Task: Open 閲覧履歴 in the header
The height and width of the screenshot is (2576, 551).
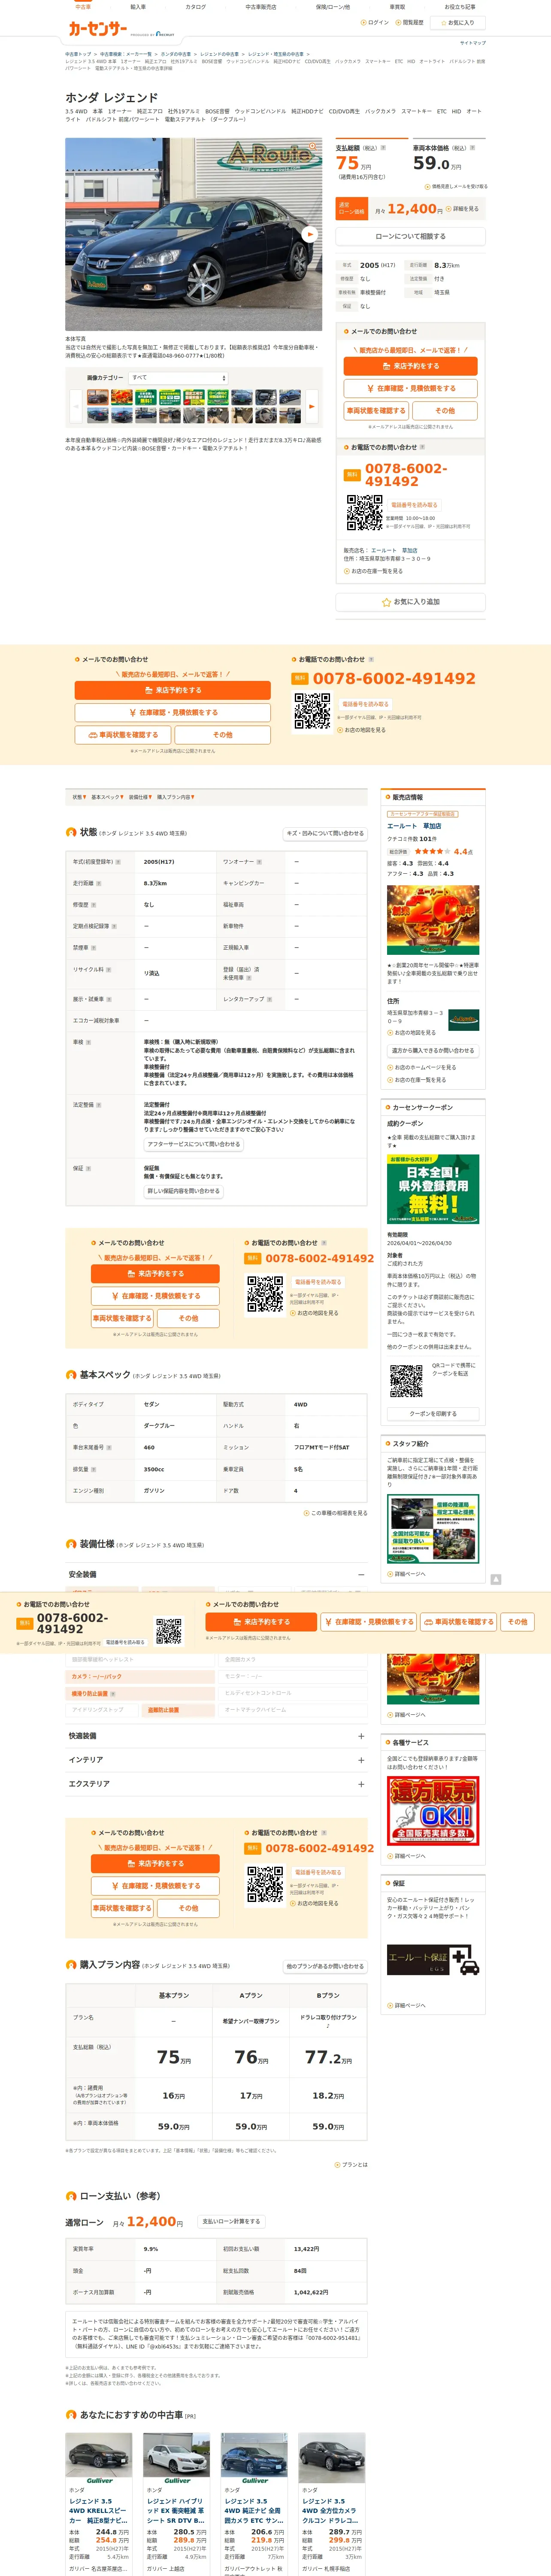Action: (x=410, y=22)
